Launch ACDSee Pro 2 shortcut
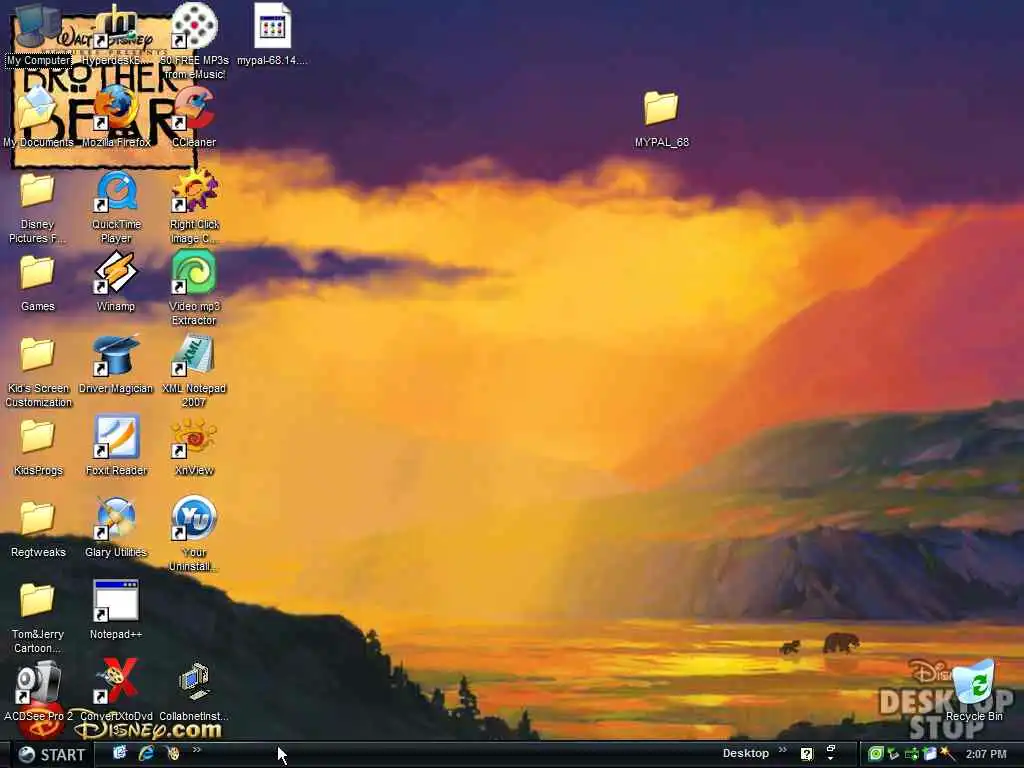The width and height of the screenshot is (1024, 768). [x=38, y=691]
